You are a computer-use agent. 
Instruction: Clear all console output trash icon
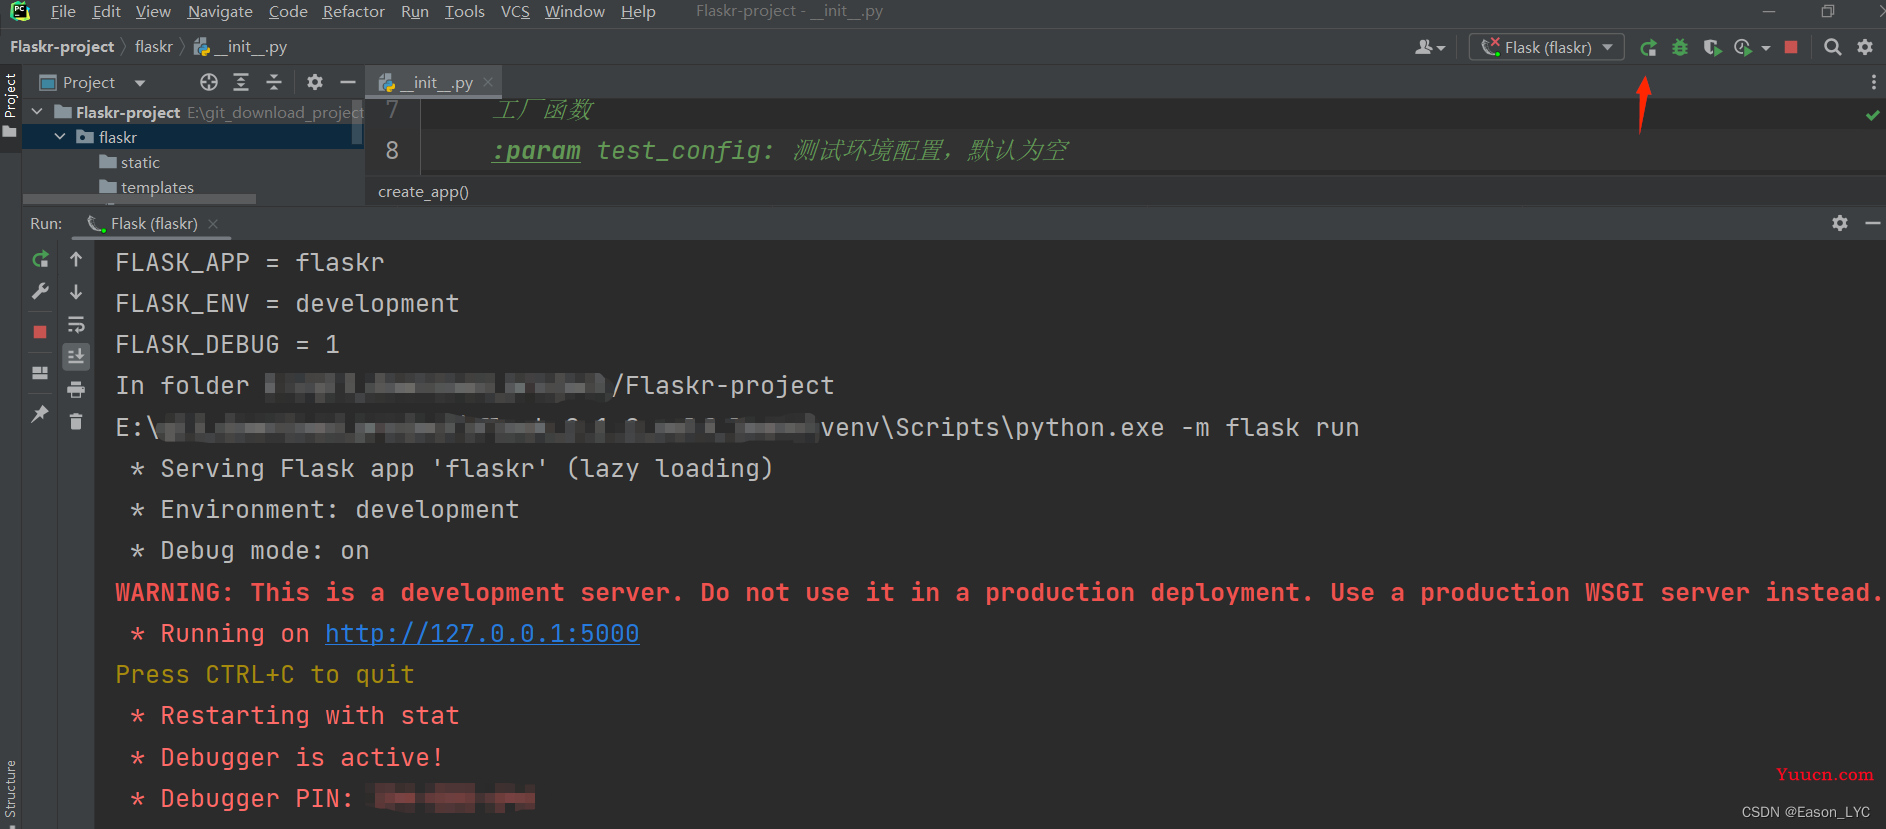[x=76, y=421]
